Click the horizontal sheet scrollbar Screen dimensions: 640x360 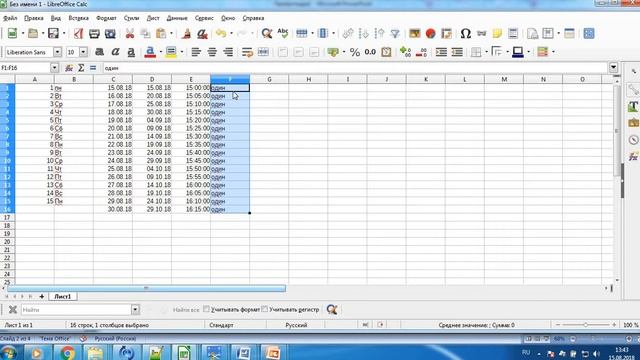point(146,288)
